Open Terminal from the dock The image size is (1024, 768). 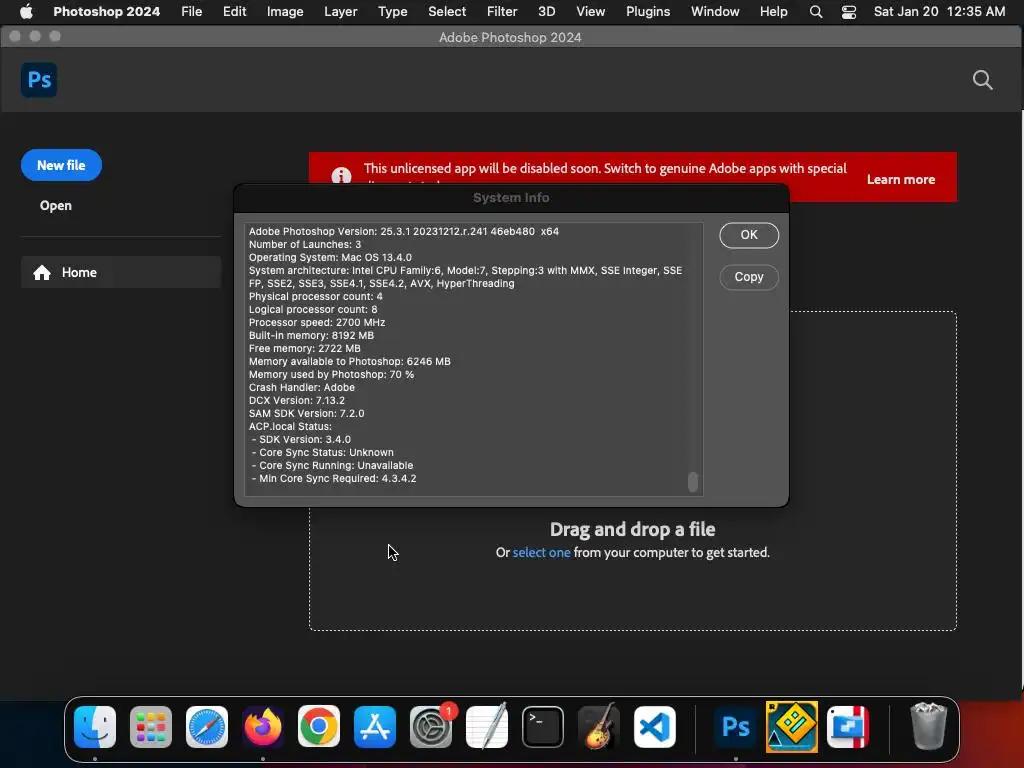pos(543,727)
